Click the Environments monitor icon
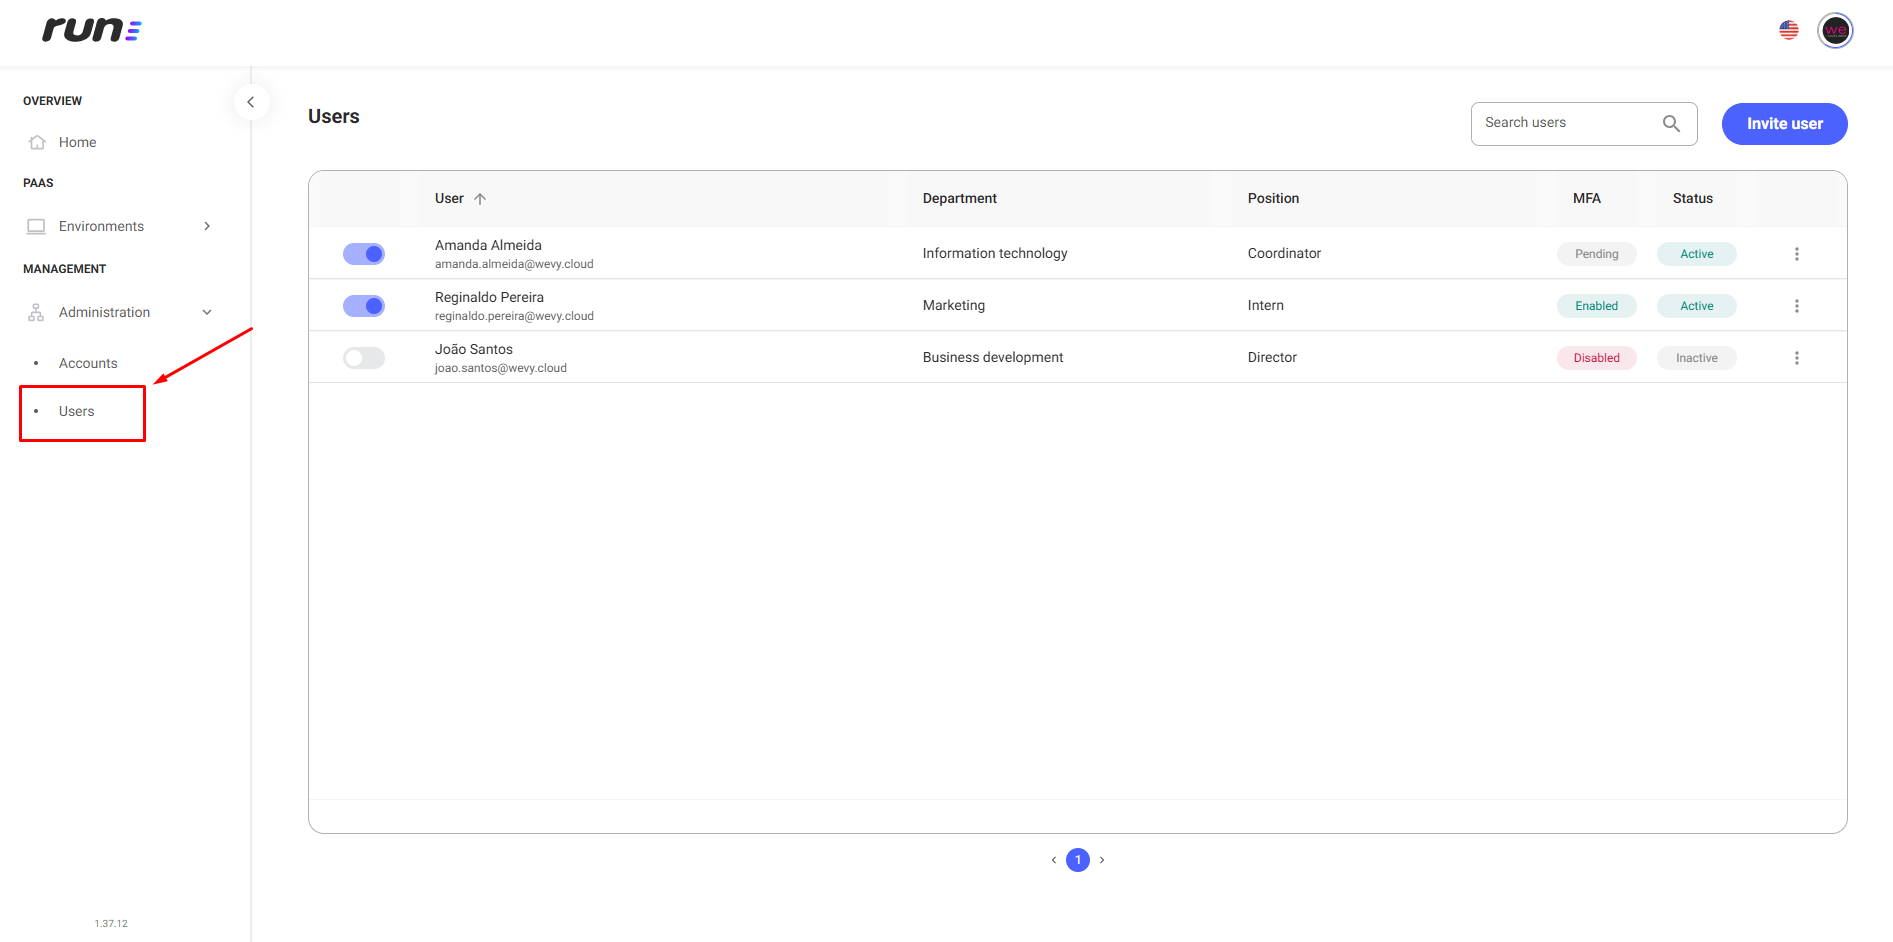1893x942 pixels. [36, 226]
